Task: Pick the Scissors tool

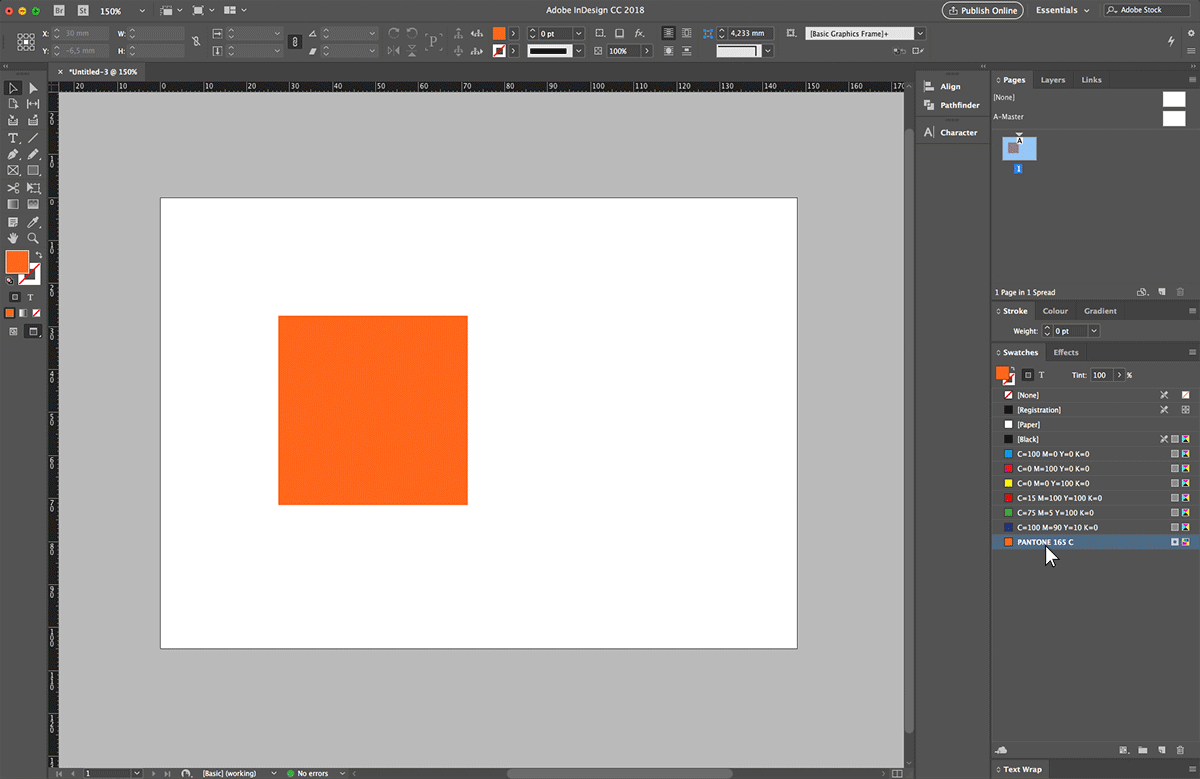Action: click(x=13, y=188)
